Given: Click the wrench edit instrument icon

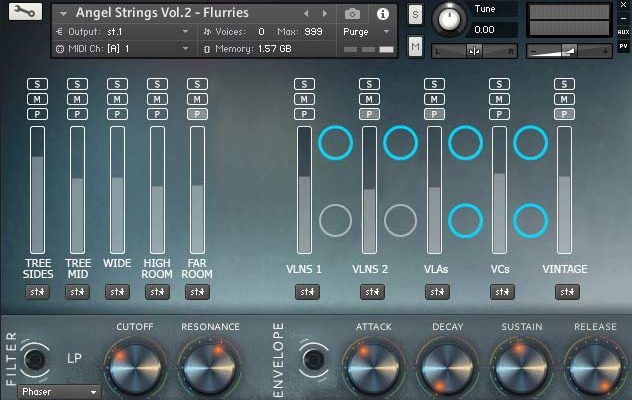Looking at the screenshot, I should [24, 13].
